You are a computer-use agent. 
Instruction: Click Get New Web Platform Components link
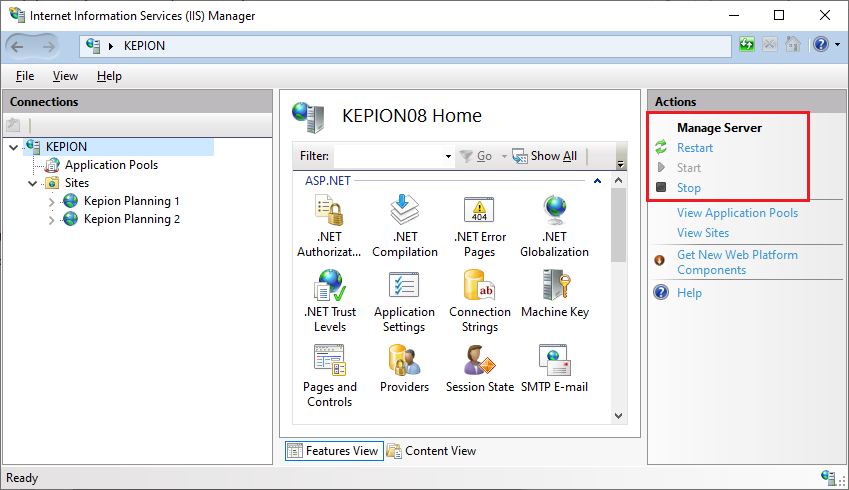(737, 262)
